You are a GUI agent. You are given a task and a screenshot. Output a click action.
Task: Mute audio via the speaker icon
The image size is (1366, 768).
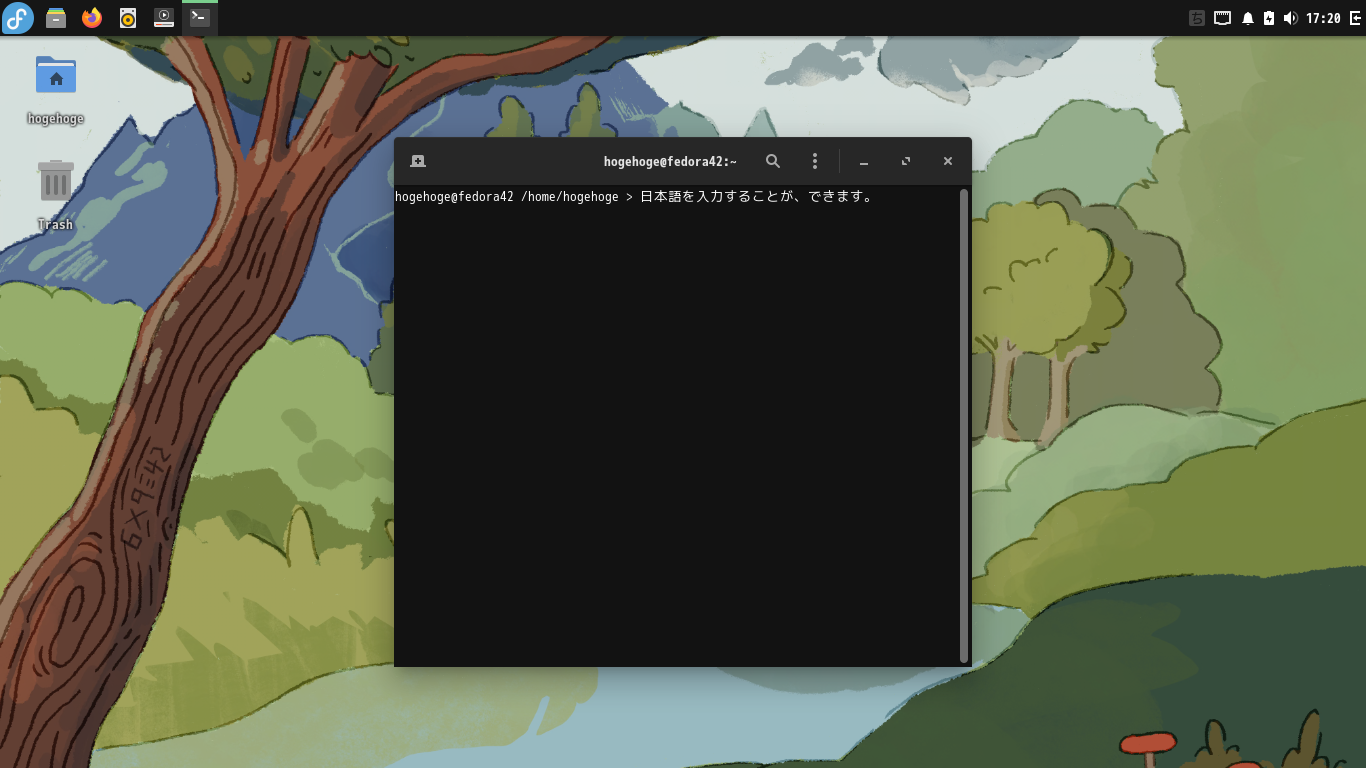(1291, 17)
